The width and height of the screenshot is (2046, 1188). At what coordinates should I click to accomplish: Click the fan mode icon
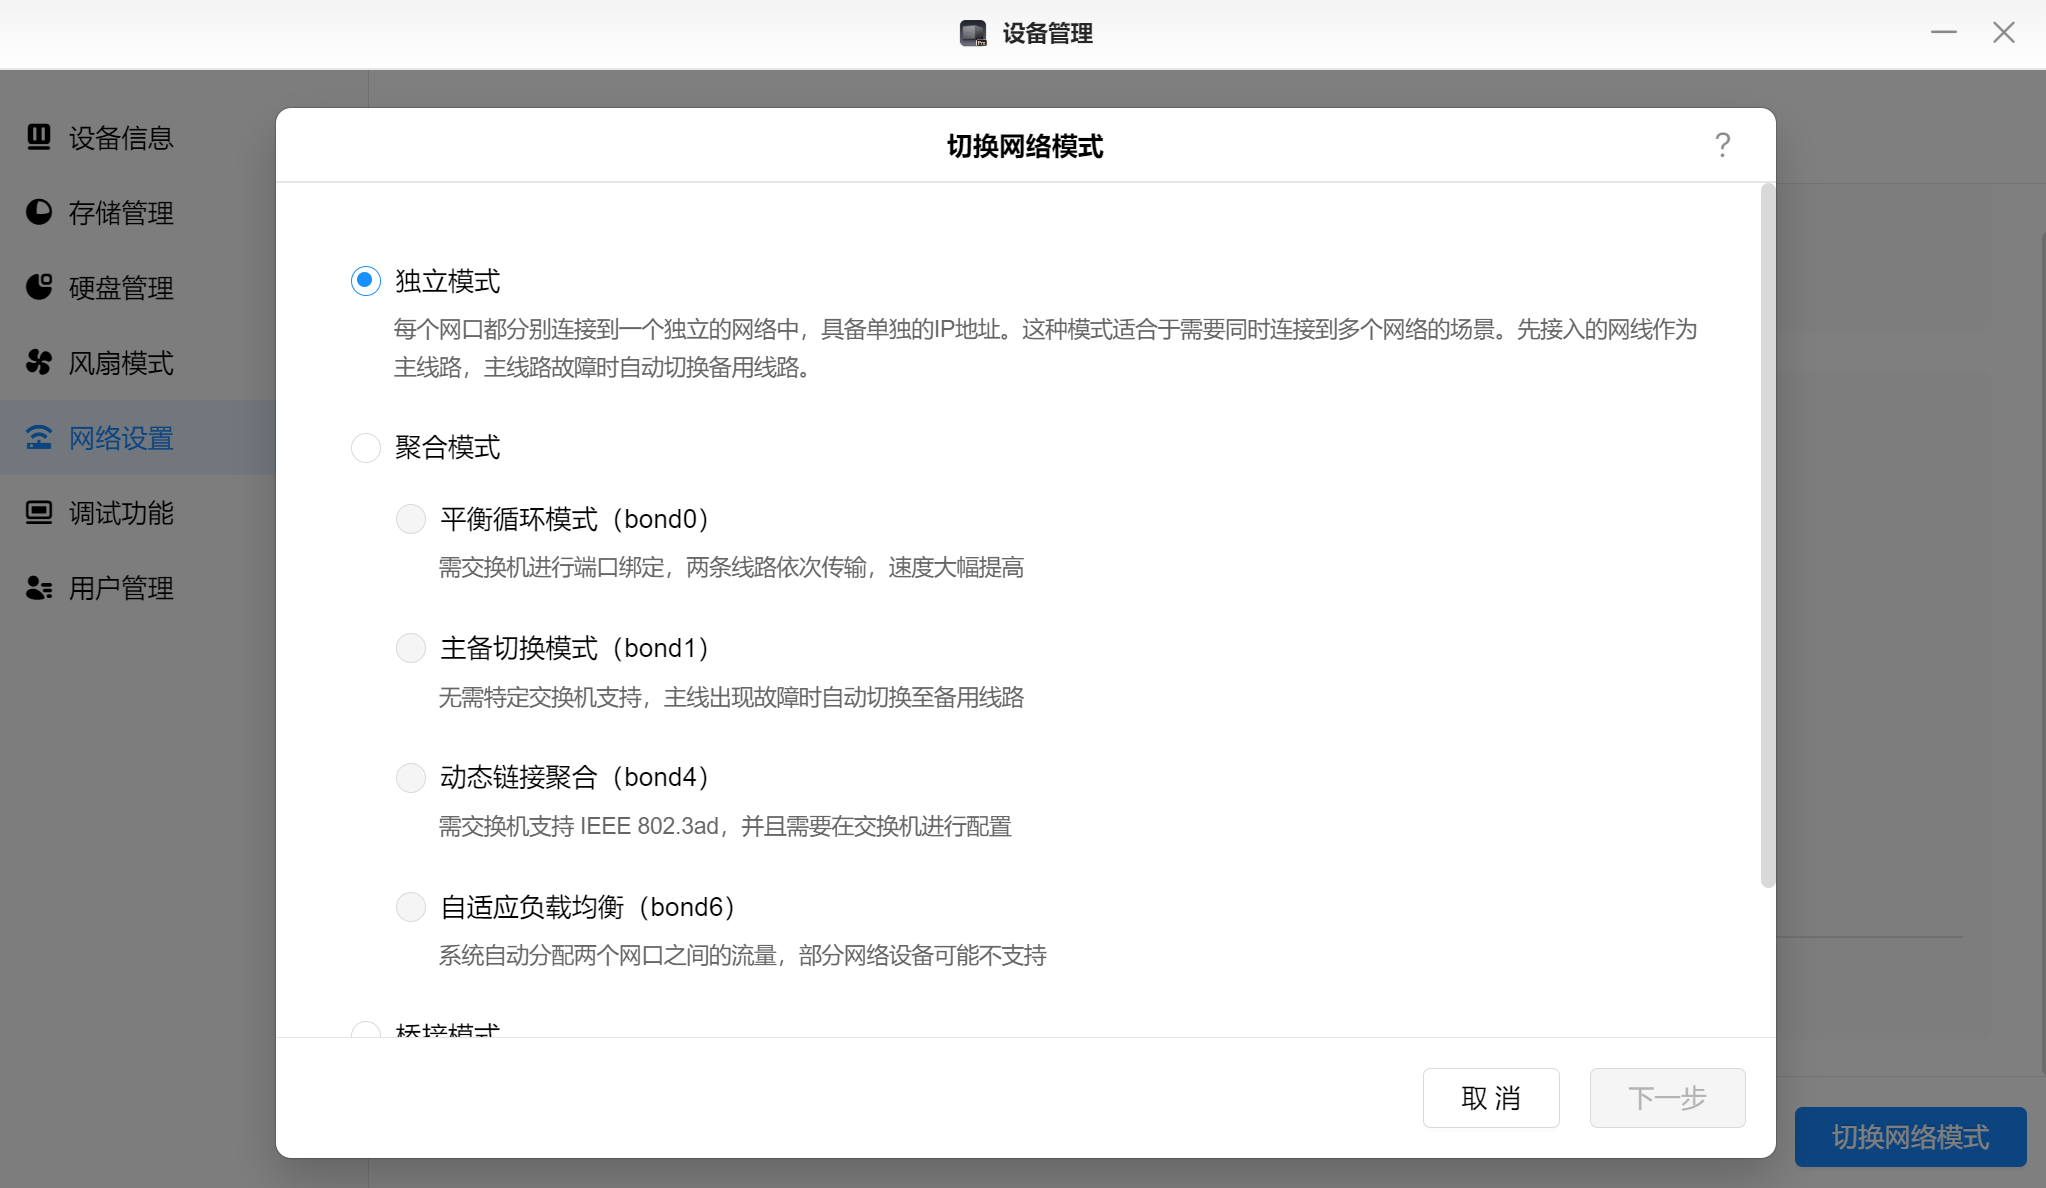39,362
